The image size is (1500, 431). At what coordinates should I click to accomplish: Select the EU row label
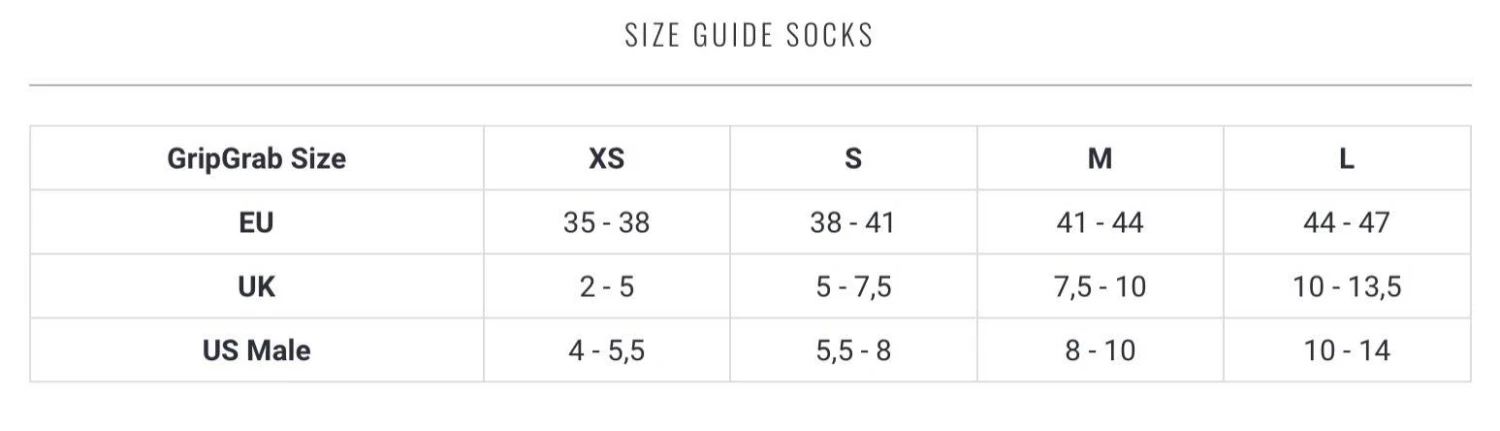point(256,222)
